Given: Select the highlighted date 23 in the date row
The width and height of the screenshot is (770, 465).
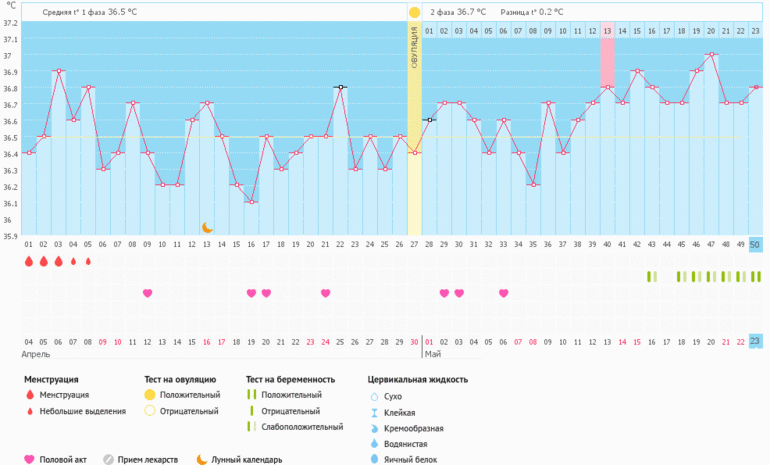Looking at the screenshot, I should click(755, 341).
